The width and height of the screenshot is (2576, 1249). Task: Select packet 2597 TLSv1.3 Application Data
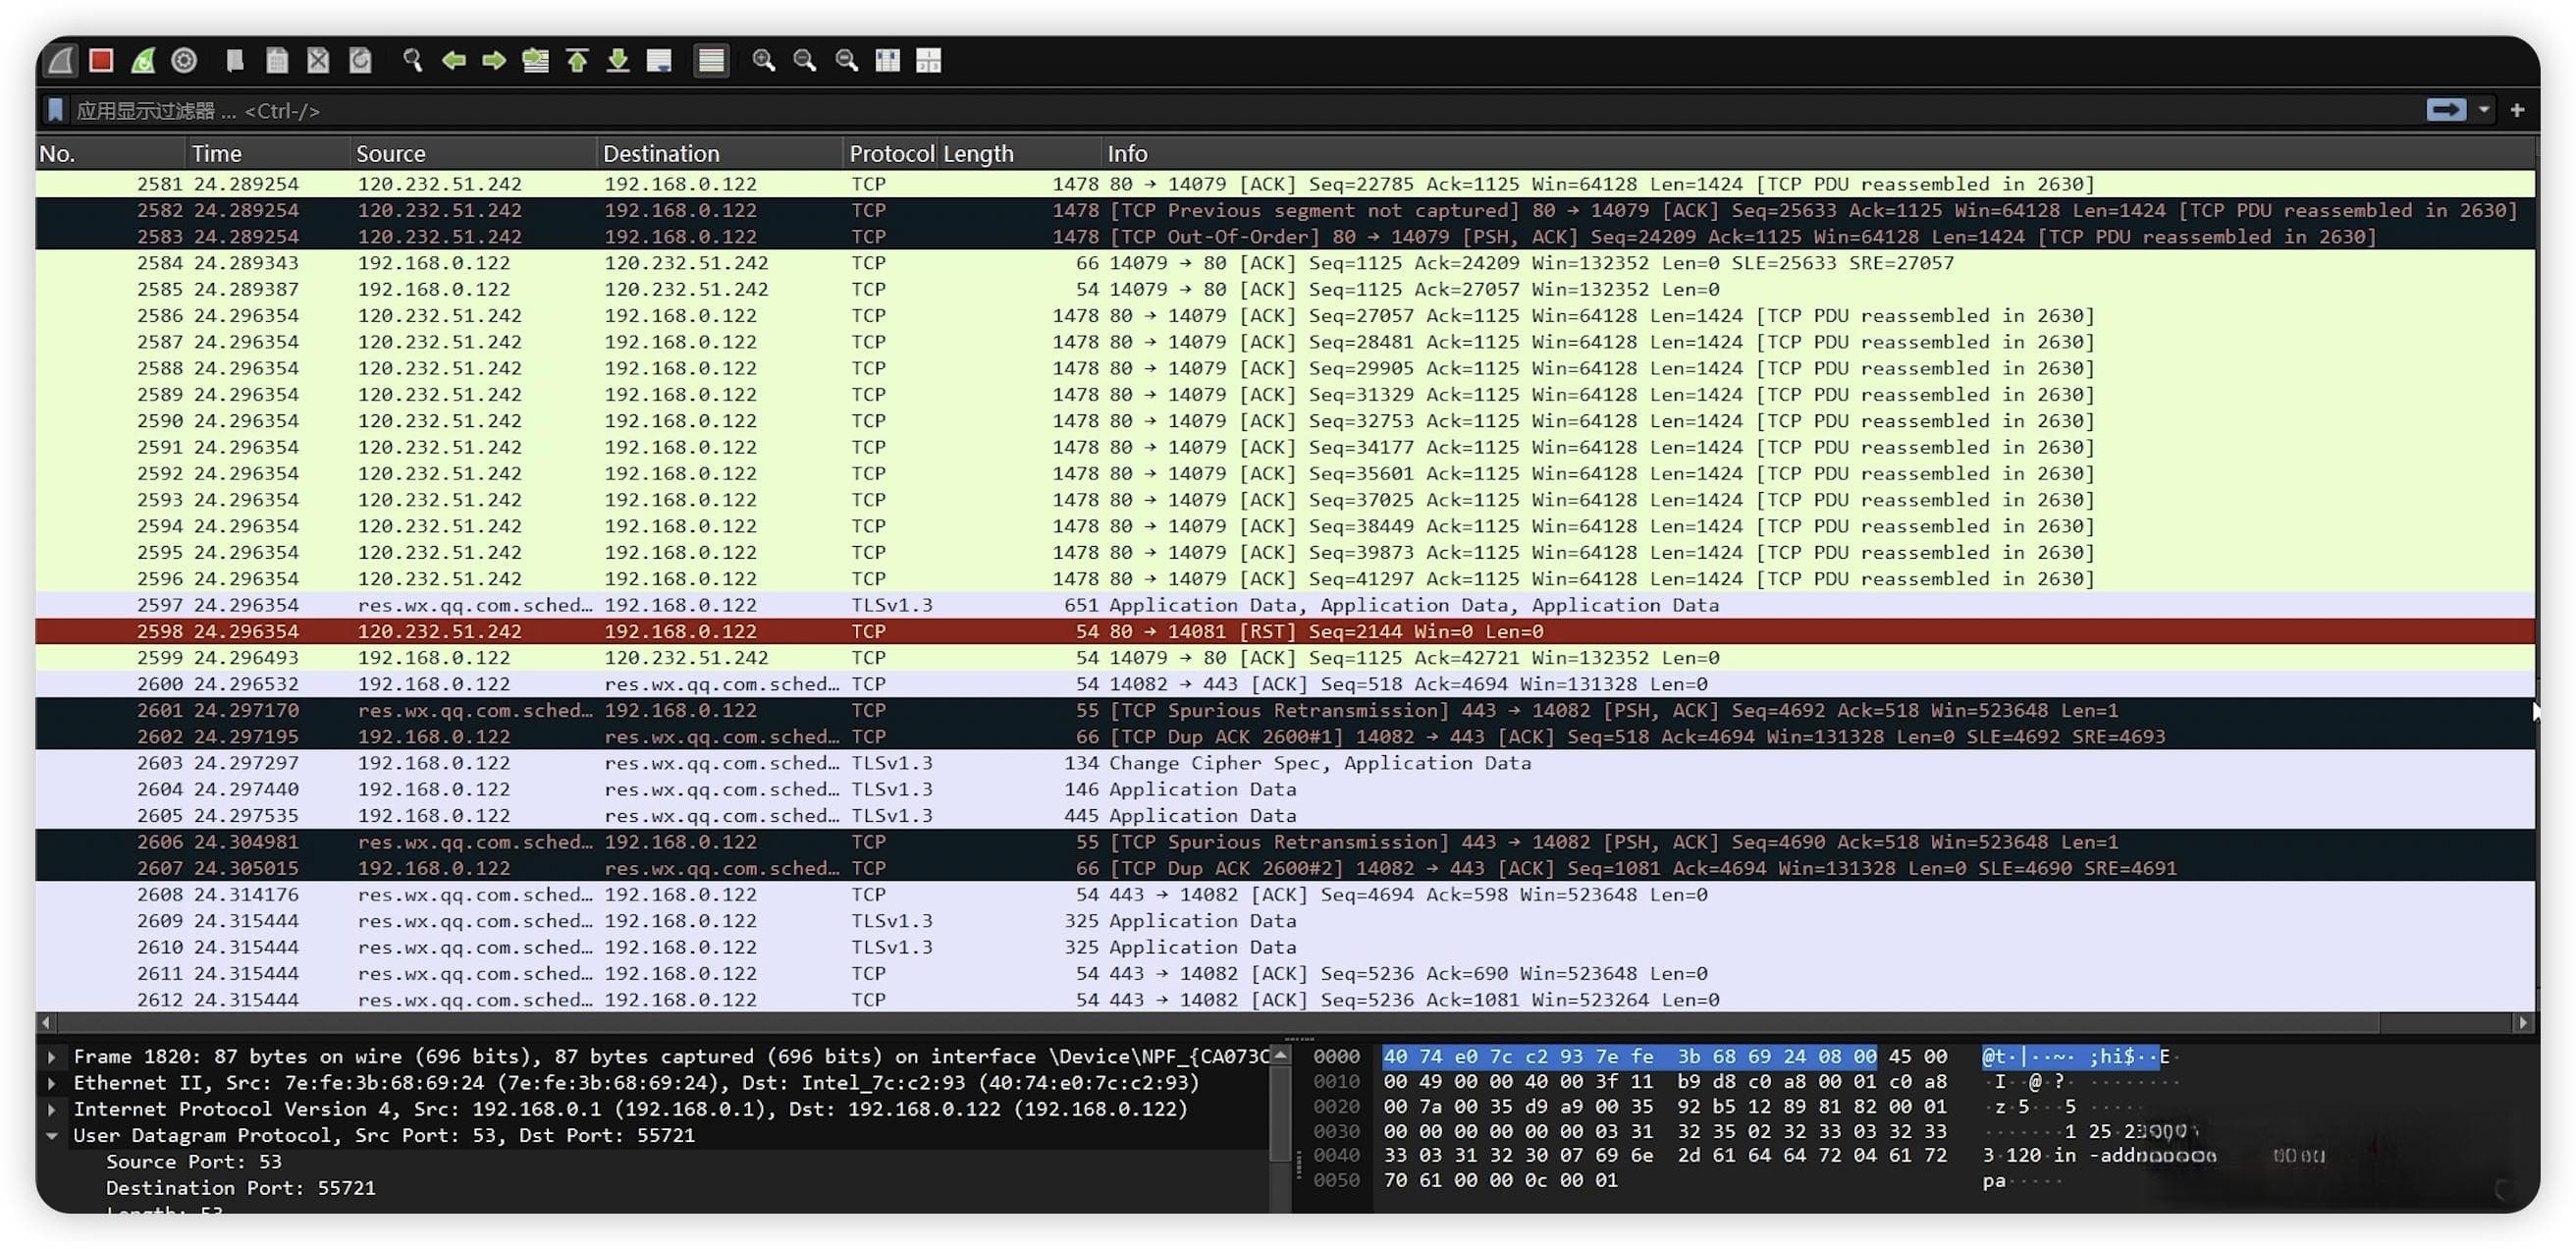(1285, 605)
